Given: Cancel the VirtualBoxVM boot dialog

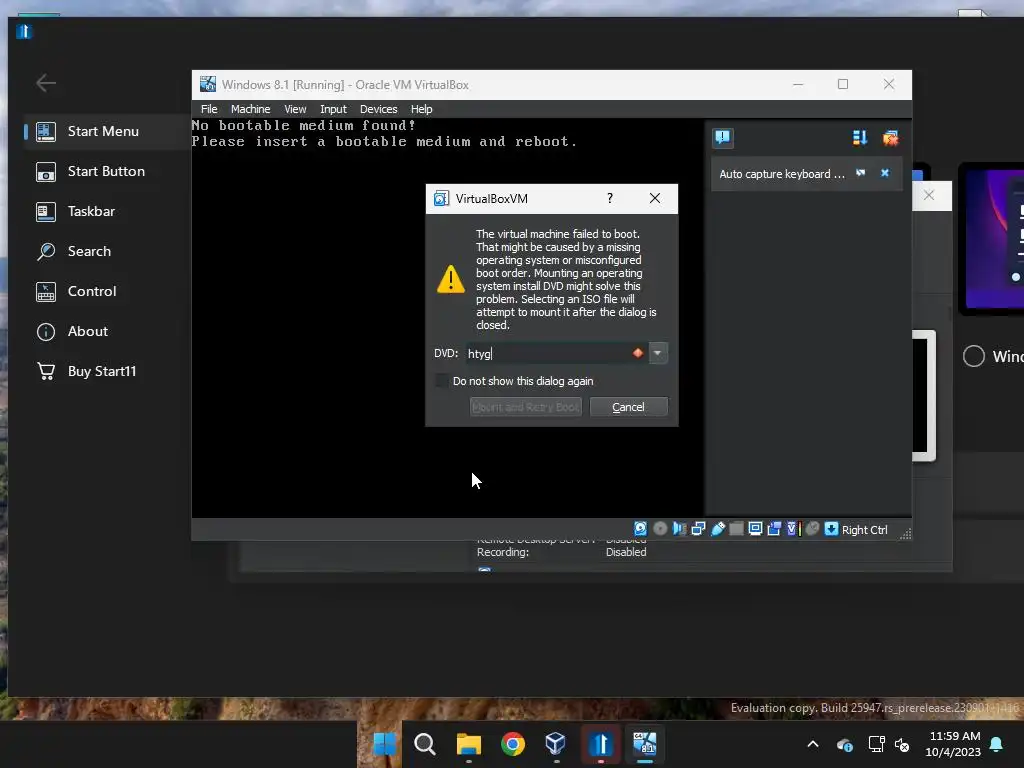Looking at the screenshot, I should (x=628, y=407).
